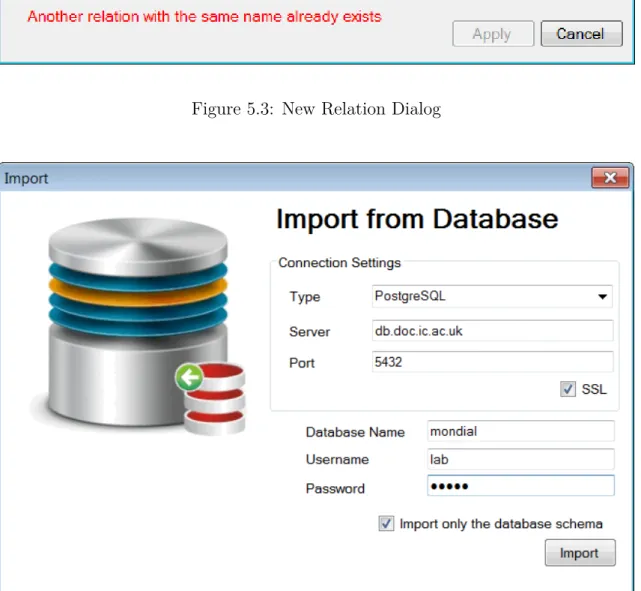Click the 'Figure 5.3: New Relation Dialog' caption

click(x=316, y=109)
